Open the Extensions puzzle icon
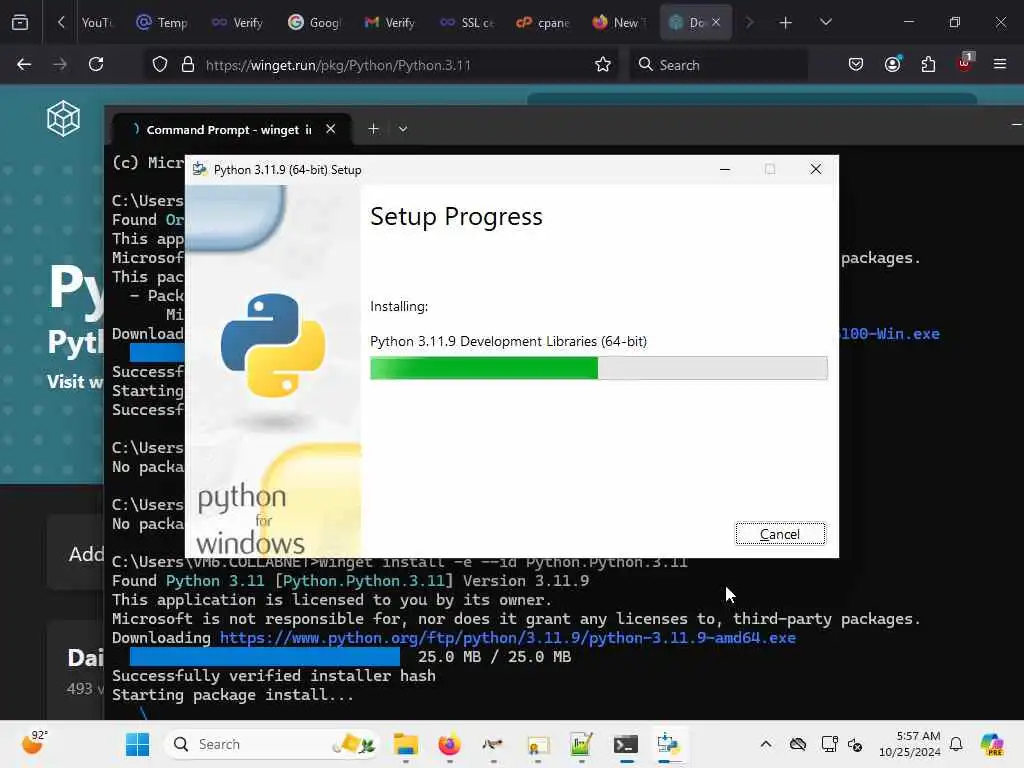Image resolution: width=1024 pixels, height=768 pixels. [x=928, y=64]
